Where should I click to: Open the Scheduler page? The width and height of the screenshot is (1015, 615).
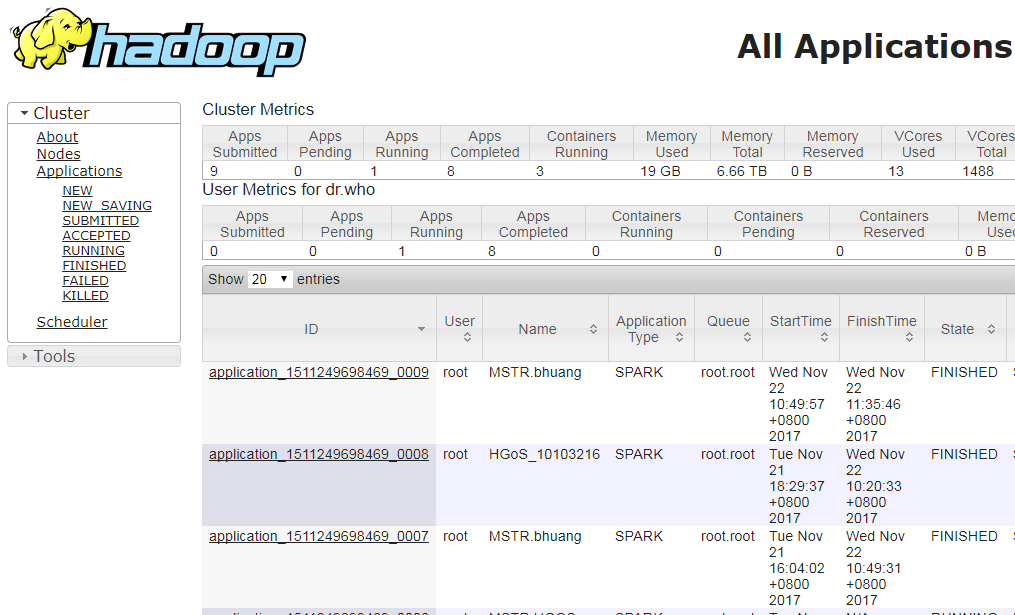point(72,322)
